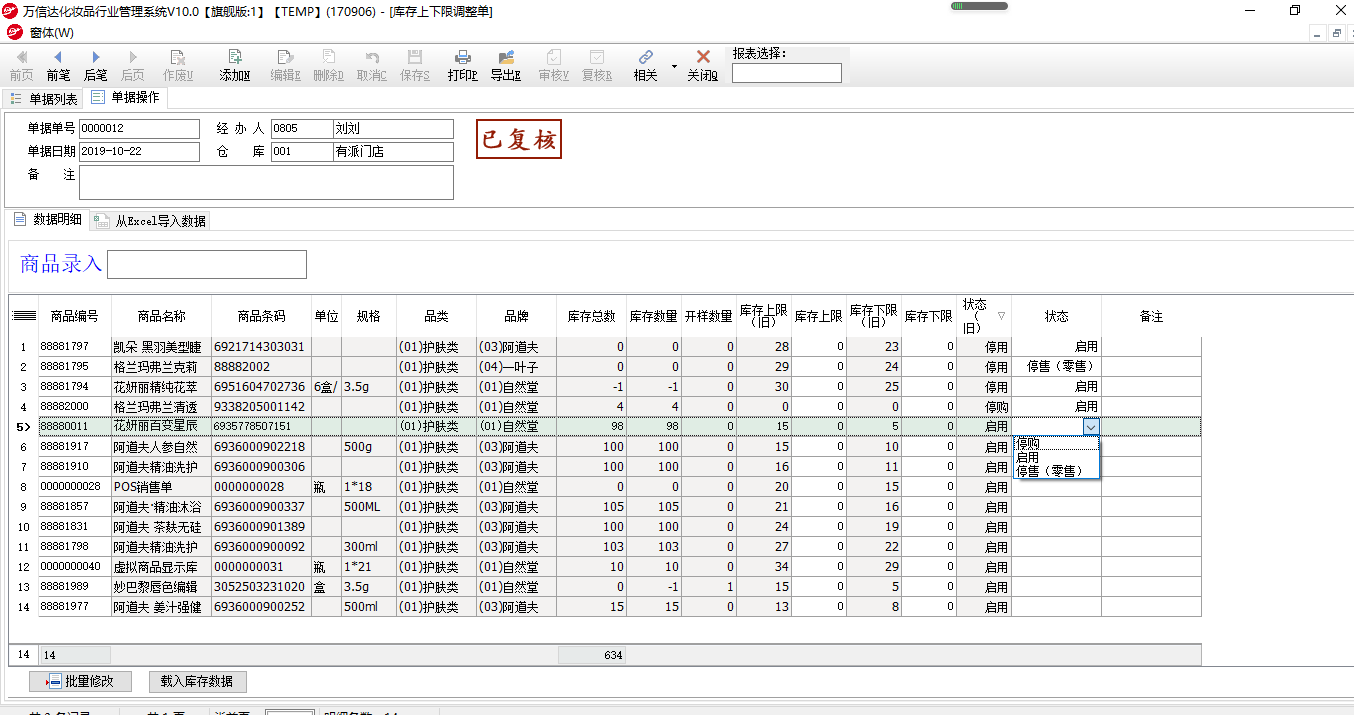Switch to the 单据操作 tab

click(x=126, y=98)
